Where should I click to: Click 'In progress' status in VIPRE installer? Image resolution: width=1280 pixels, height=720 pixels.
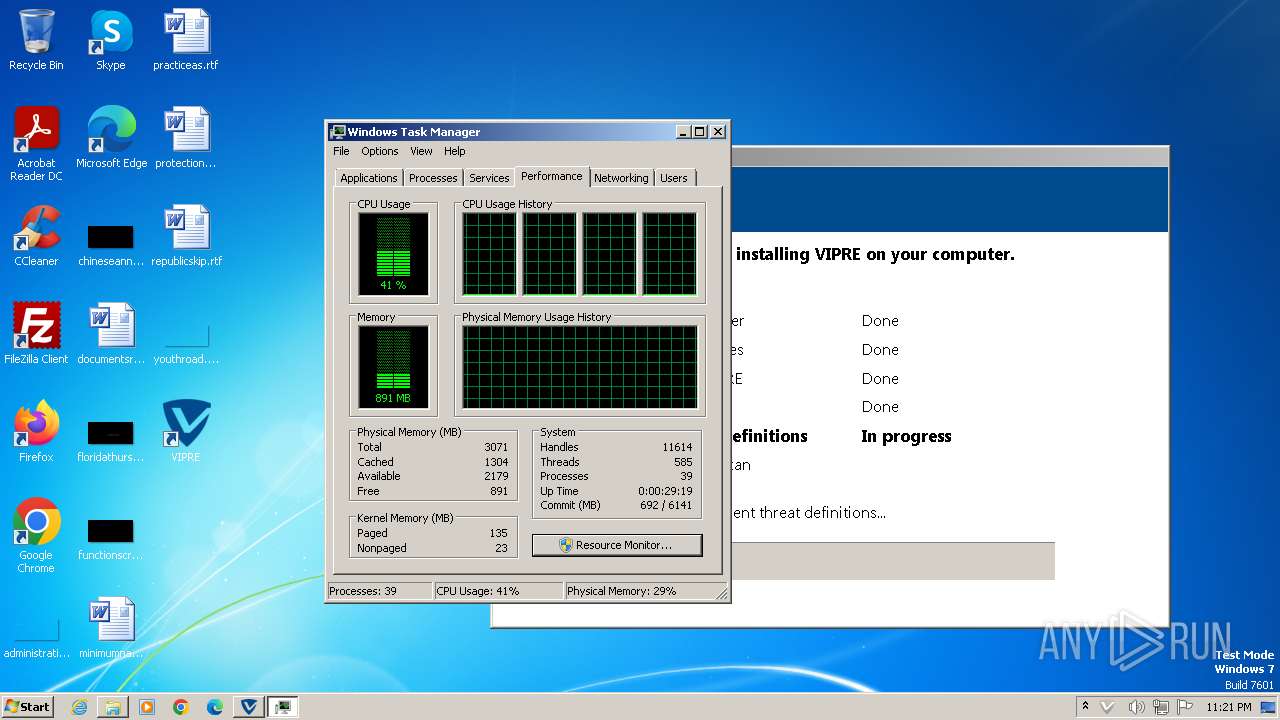coord(906,436)
